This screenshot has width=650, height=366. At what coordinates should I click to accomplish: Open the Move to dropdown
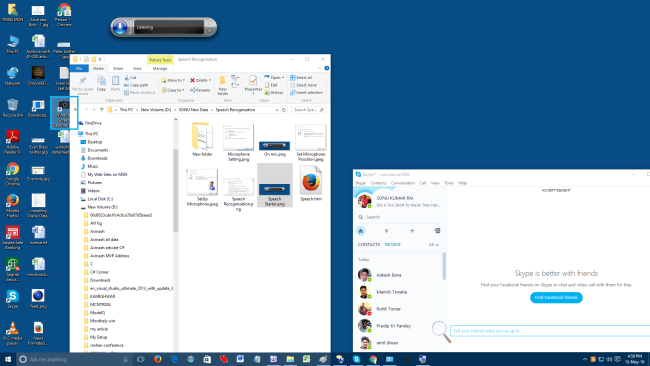click(x=173, y=80)
